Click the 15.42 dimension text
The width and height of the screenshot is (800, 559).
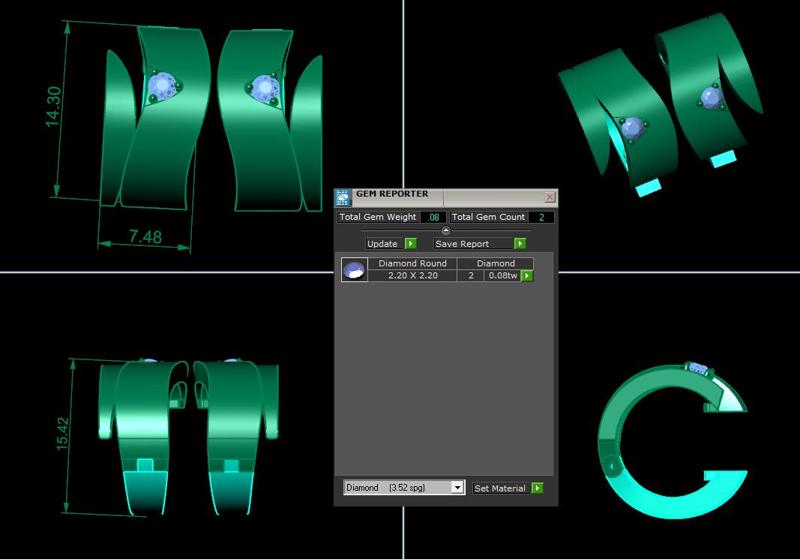point(62,434)
